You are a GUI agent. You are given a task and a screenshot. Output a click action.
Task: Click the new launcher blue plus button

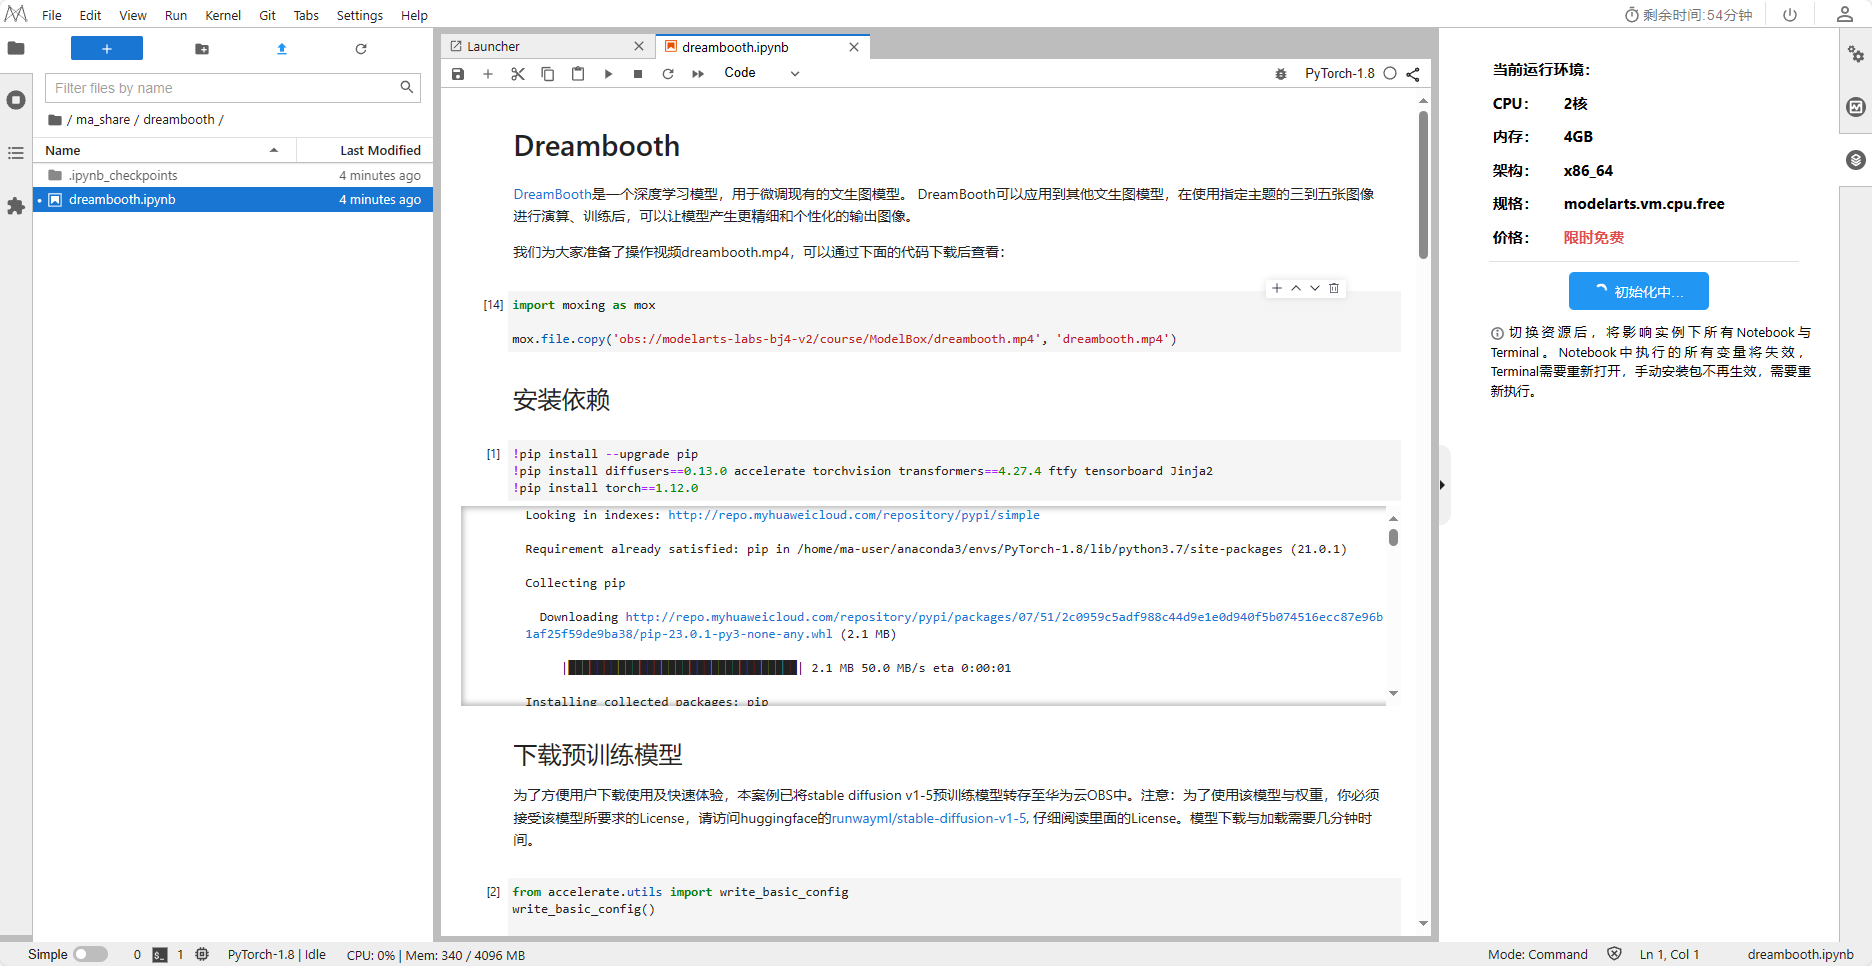pyautogui.click(x=107, y=49)
